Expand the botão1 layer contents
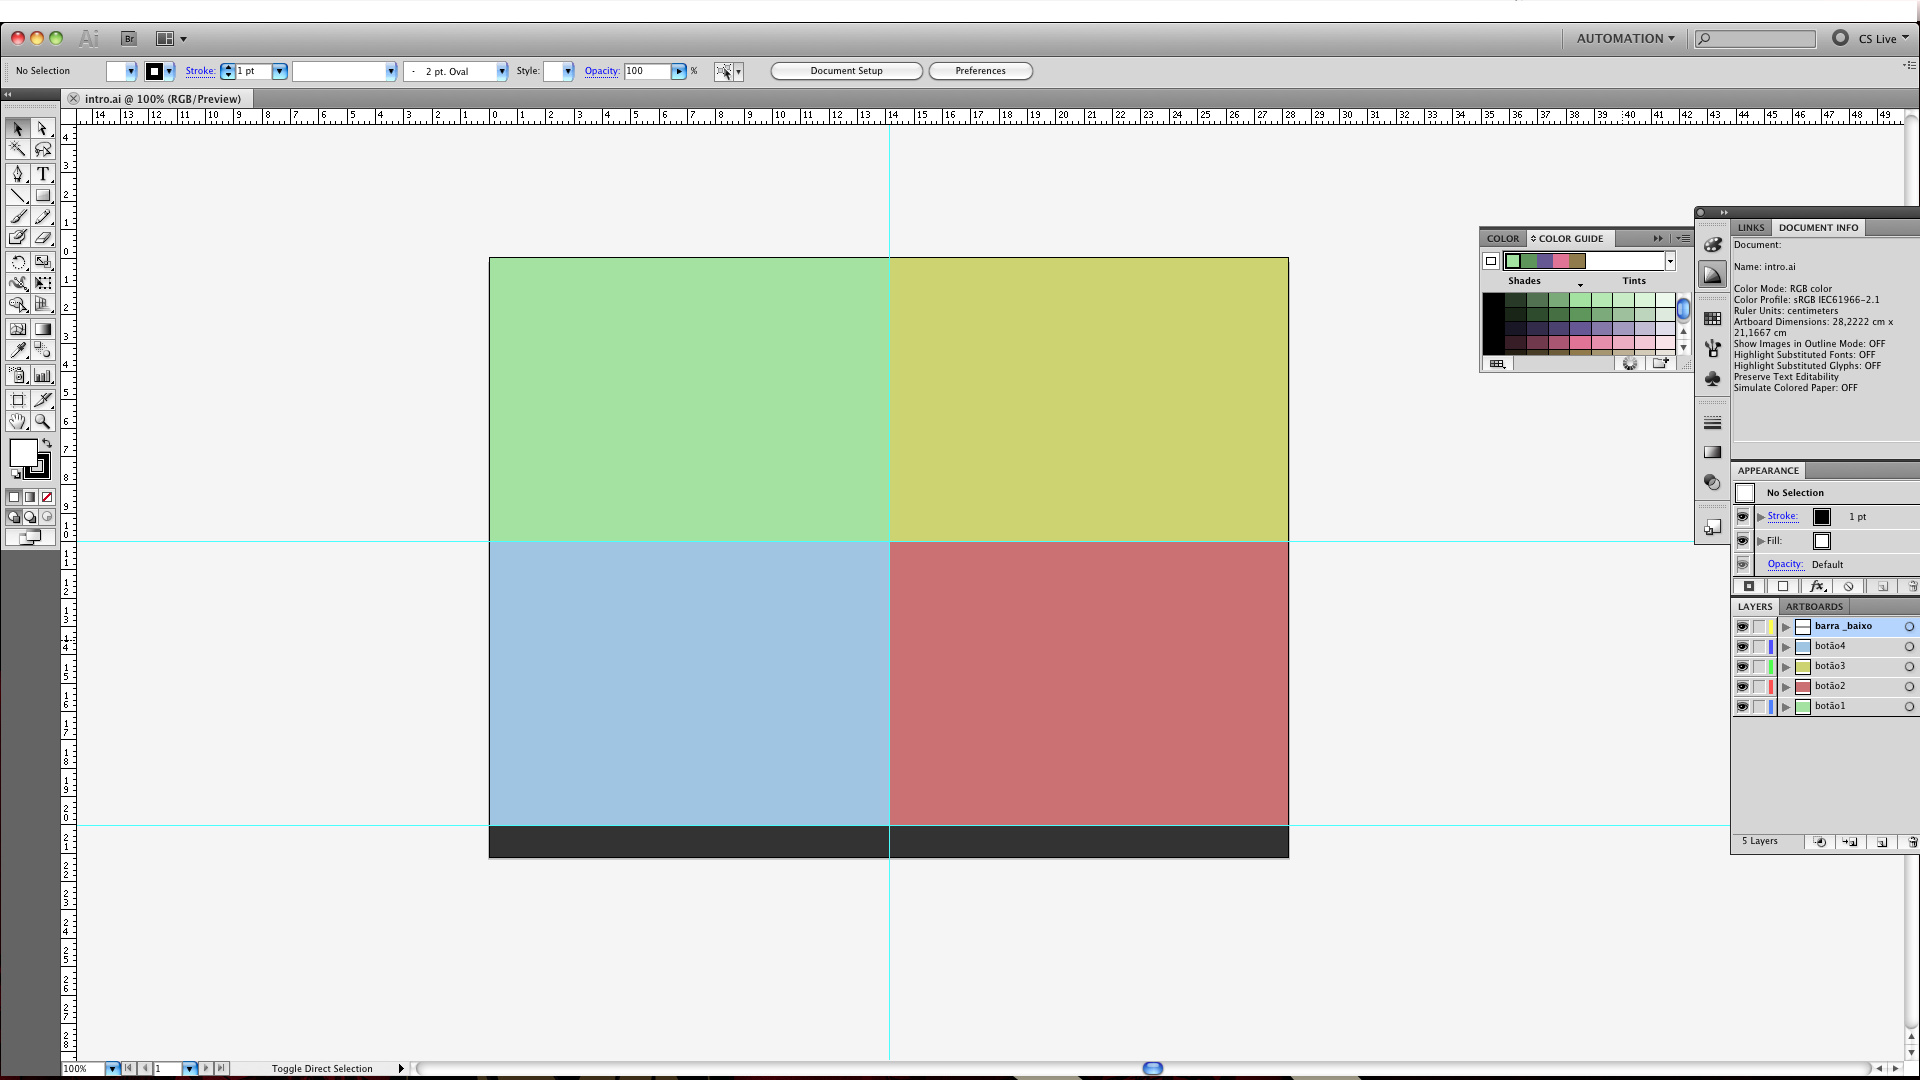Screen dimensions: 1920x1080 click(x=1786, y=707)
